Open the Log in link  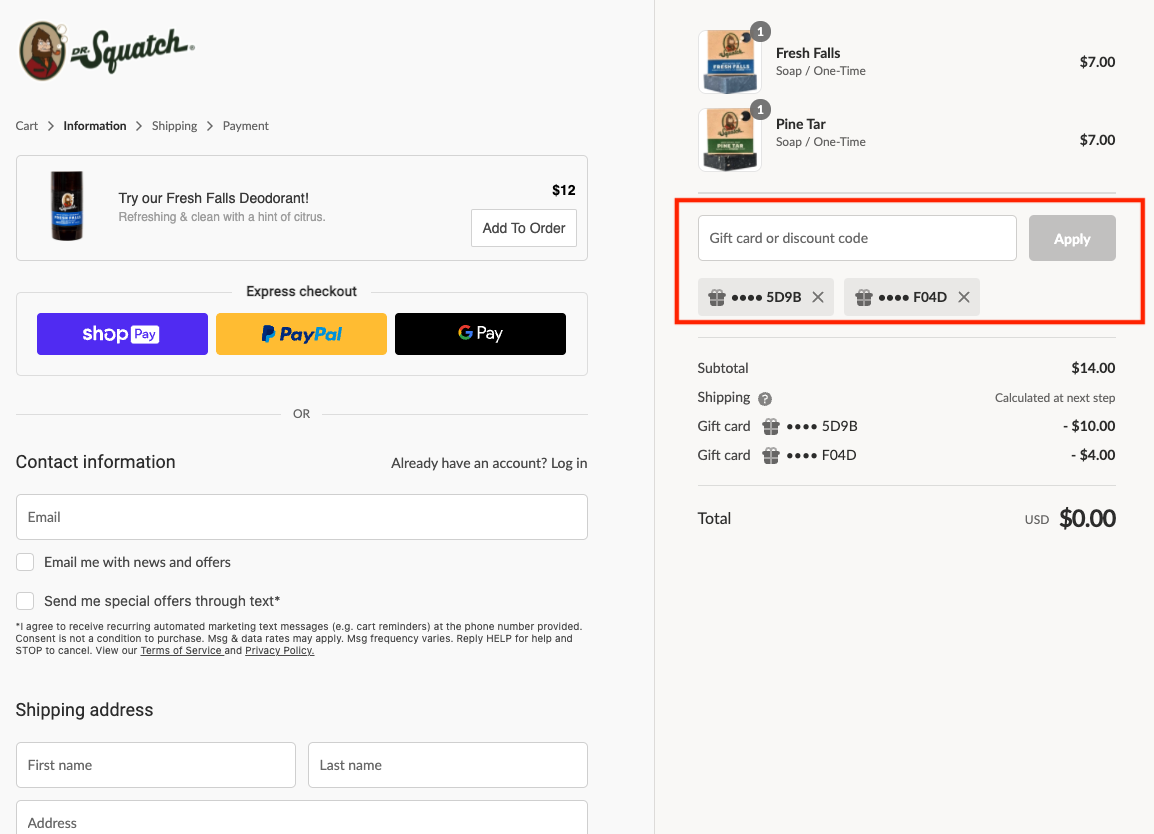point(569,463)
